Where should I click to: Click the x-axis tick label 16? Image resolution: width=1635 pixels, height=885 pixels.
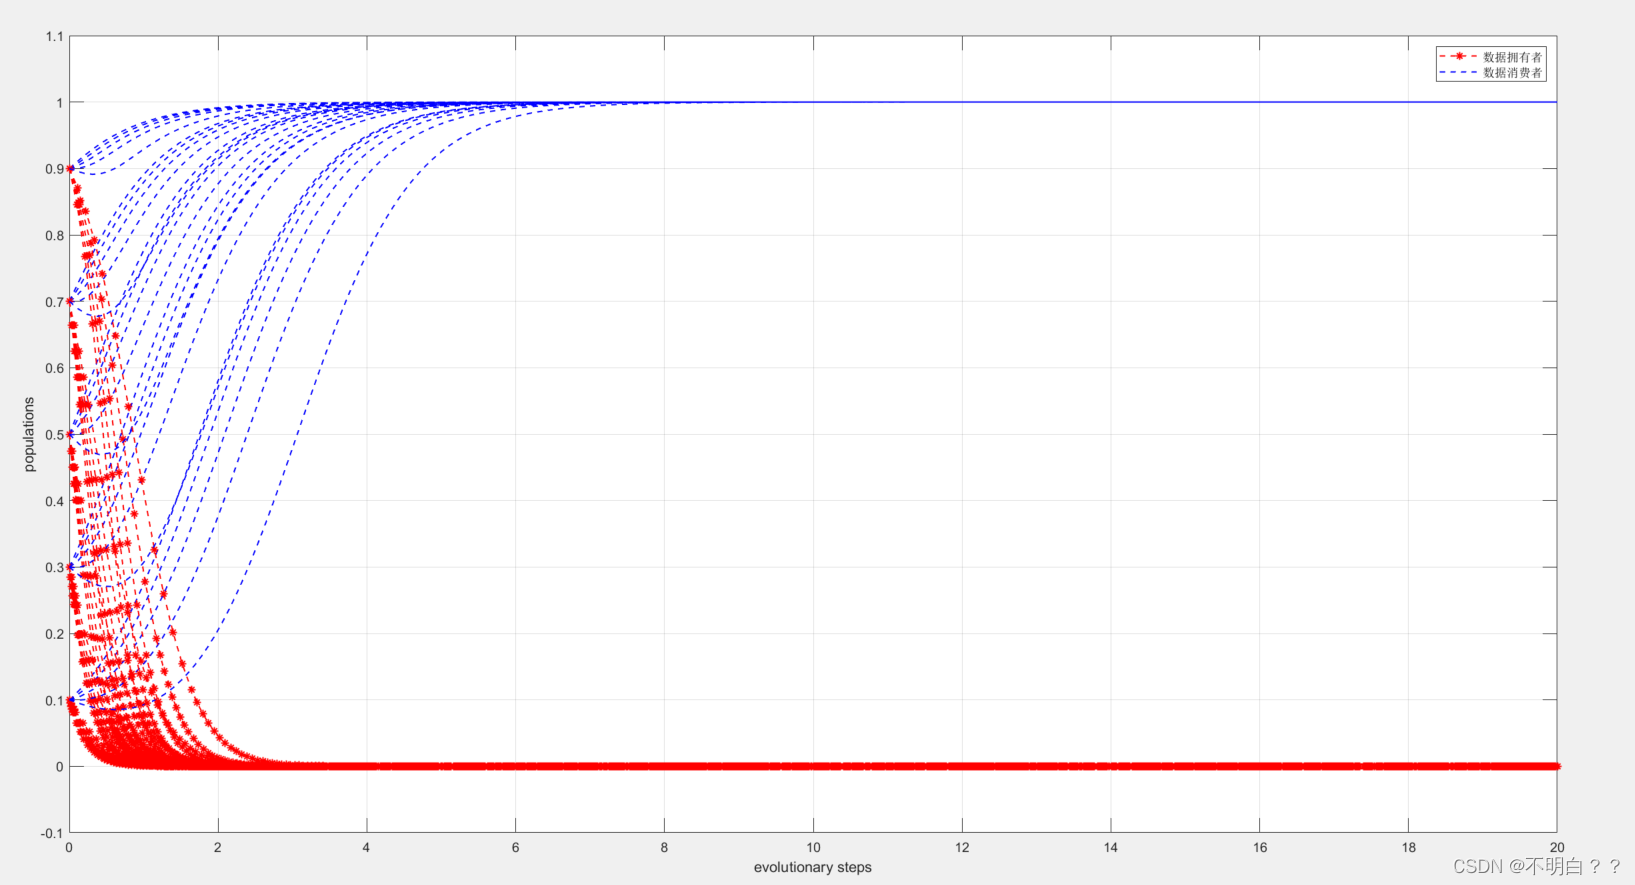[x=1260, y=847]
